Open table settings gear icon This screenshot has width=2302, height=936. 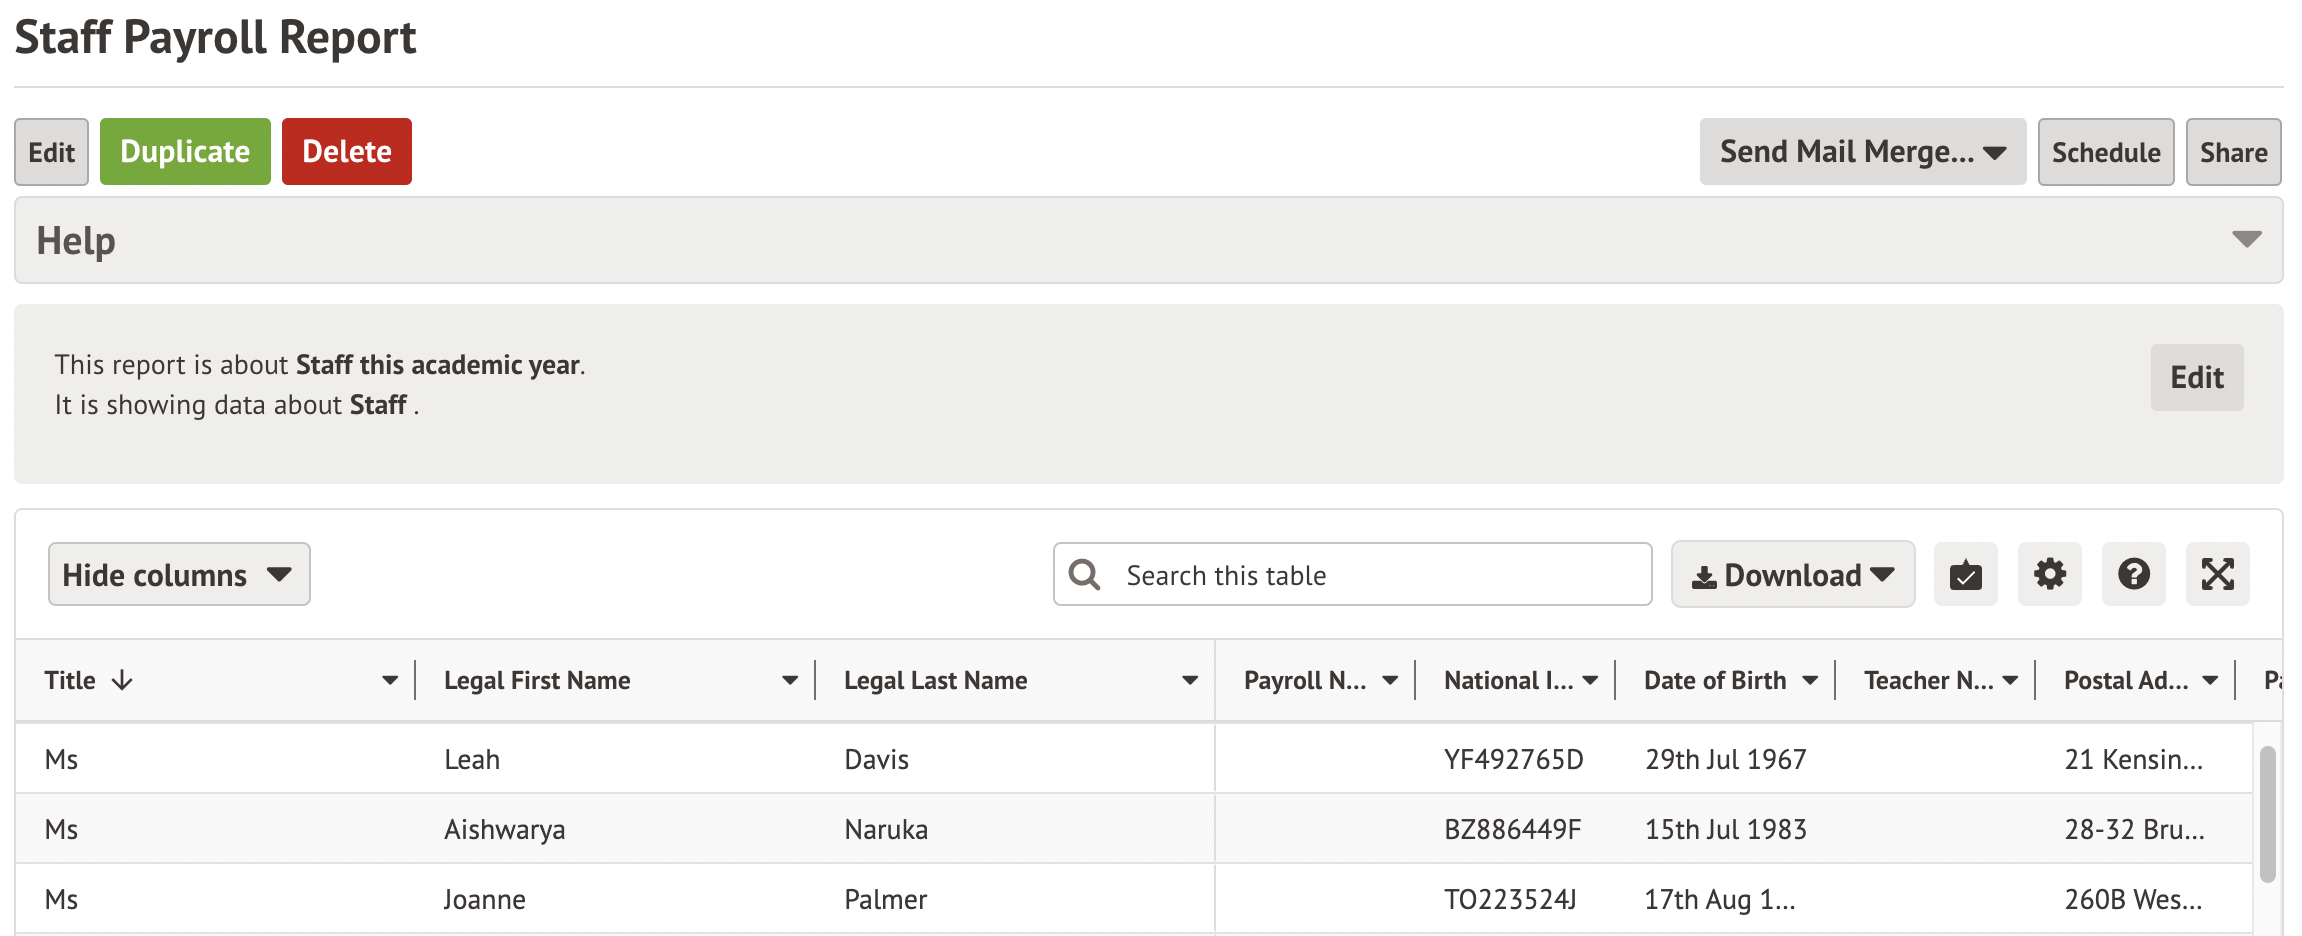click(x=2049, y=575)
